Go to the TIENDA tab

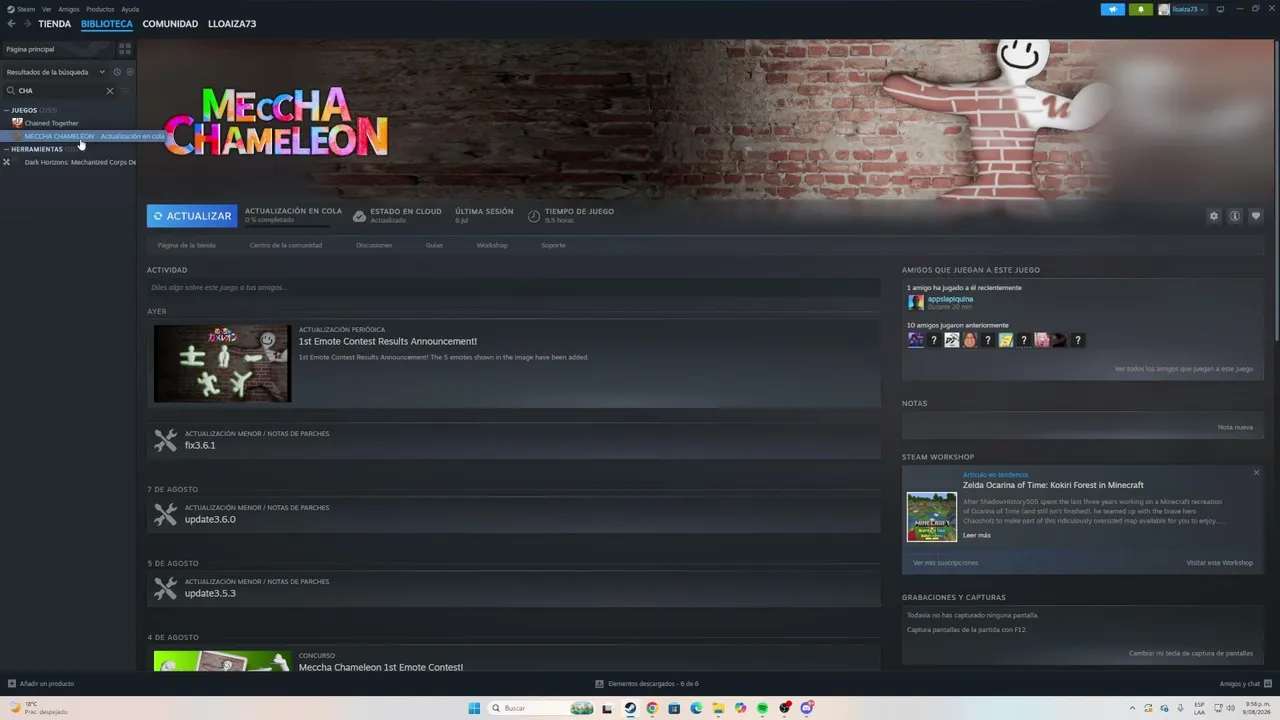coord(55,24)
